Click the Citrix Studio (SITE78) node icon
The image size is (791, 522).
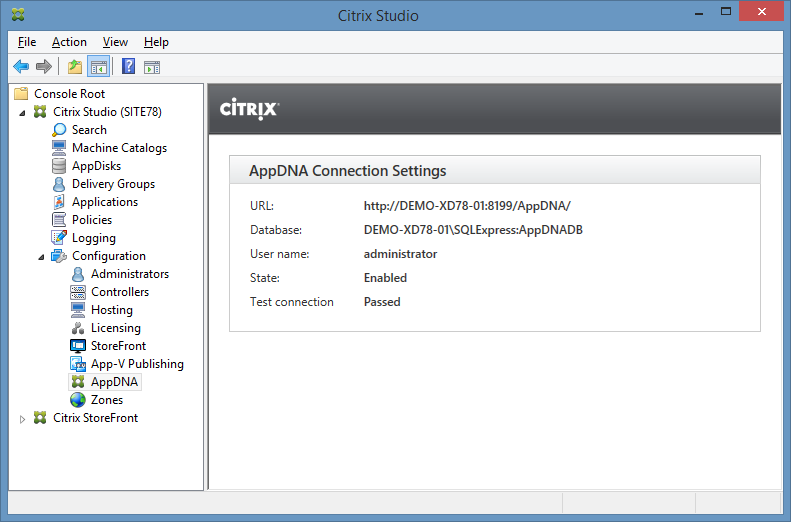[40, 111]
